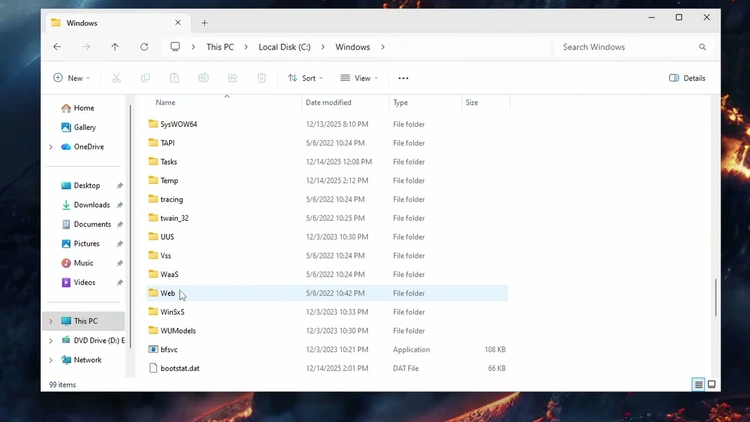Expand the OneDrive tree node
The height and width of the screenshot is (422, 750).
[x=51, y=147]
